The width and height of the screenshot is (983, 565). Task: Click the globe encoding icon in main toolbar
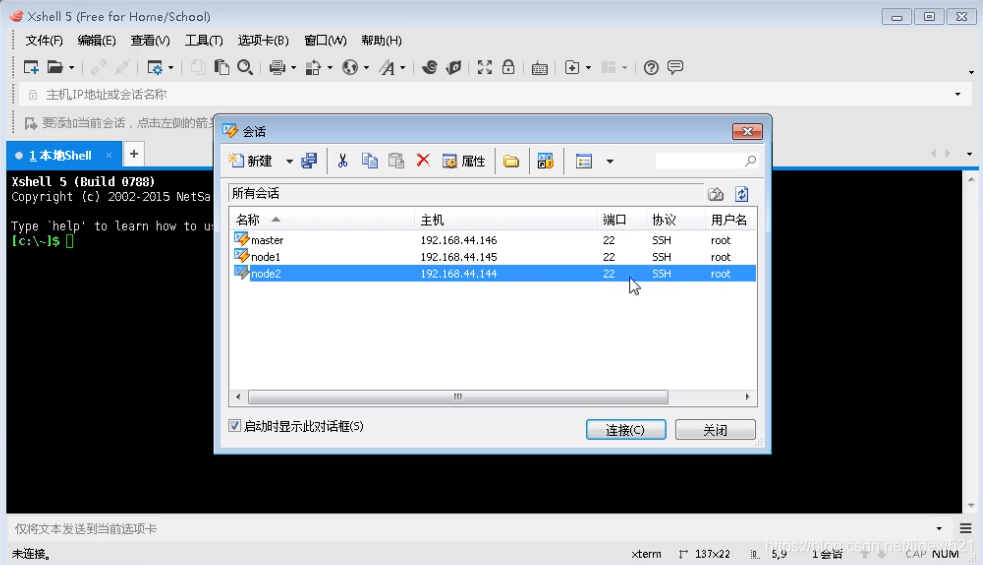point(350,67)
